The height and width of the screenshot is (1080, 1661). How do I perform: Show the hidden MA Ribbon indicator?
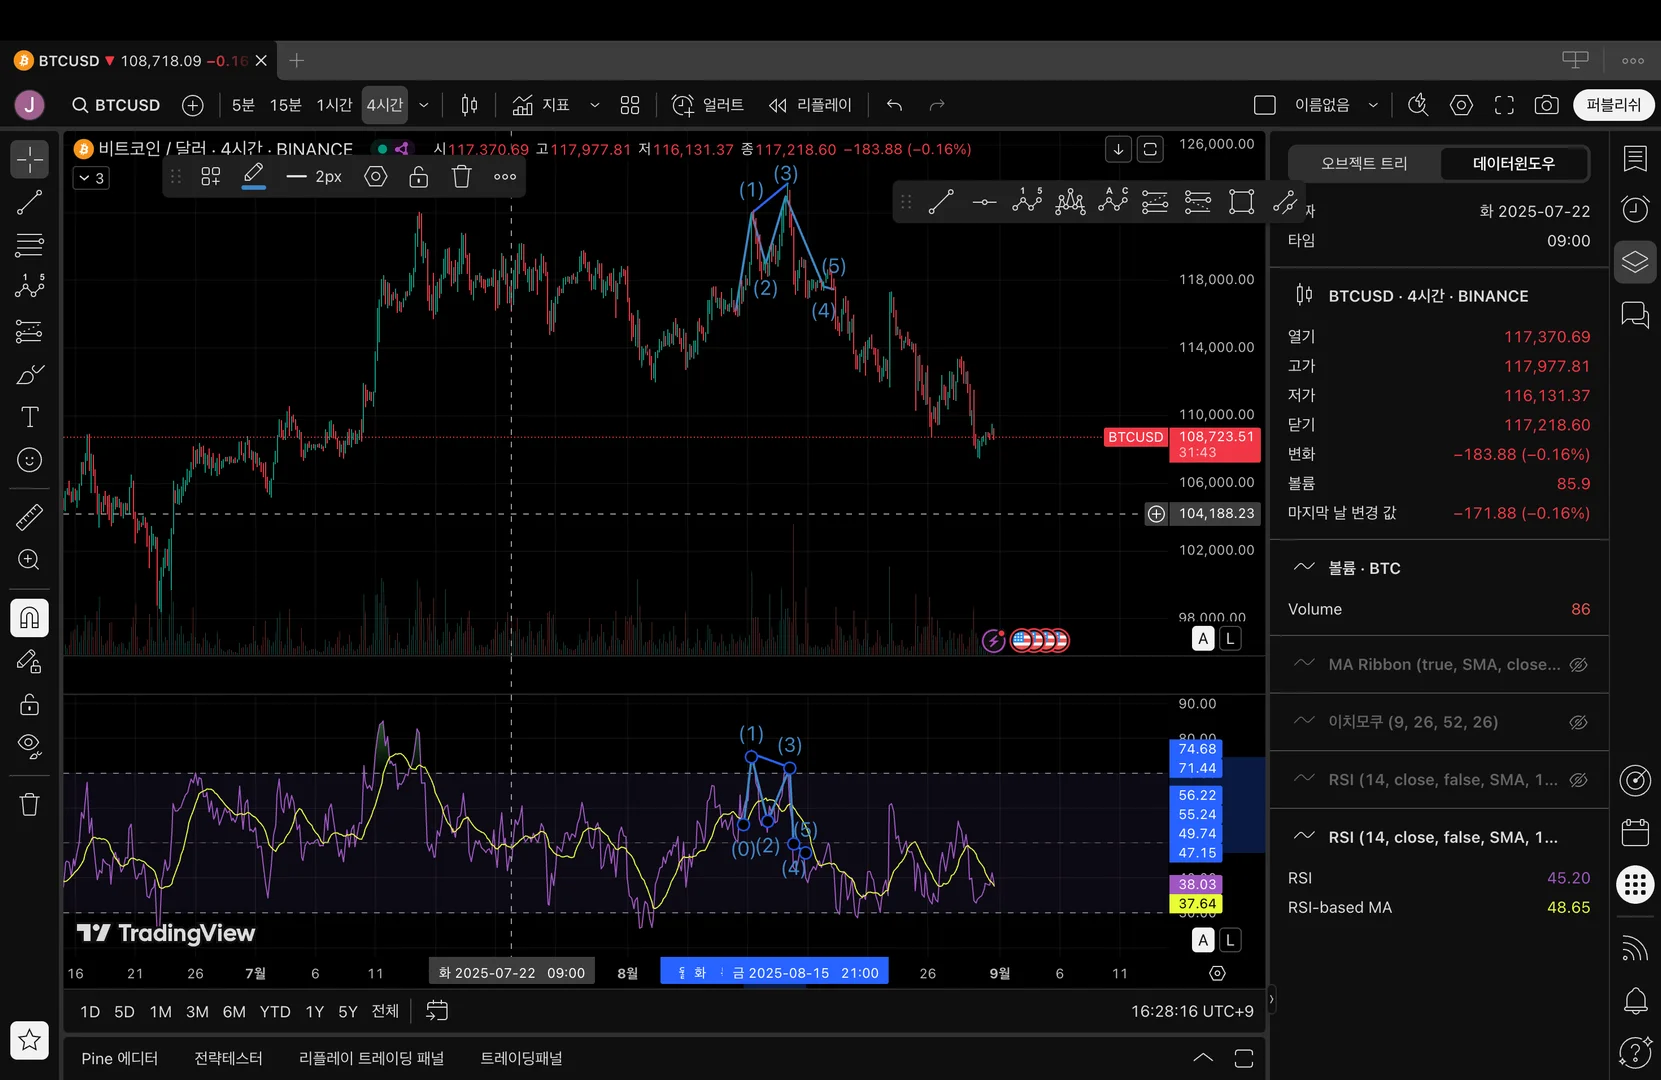(x=1578, y=665)
